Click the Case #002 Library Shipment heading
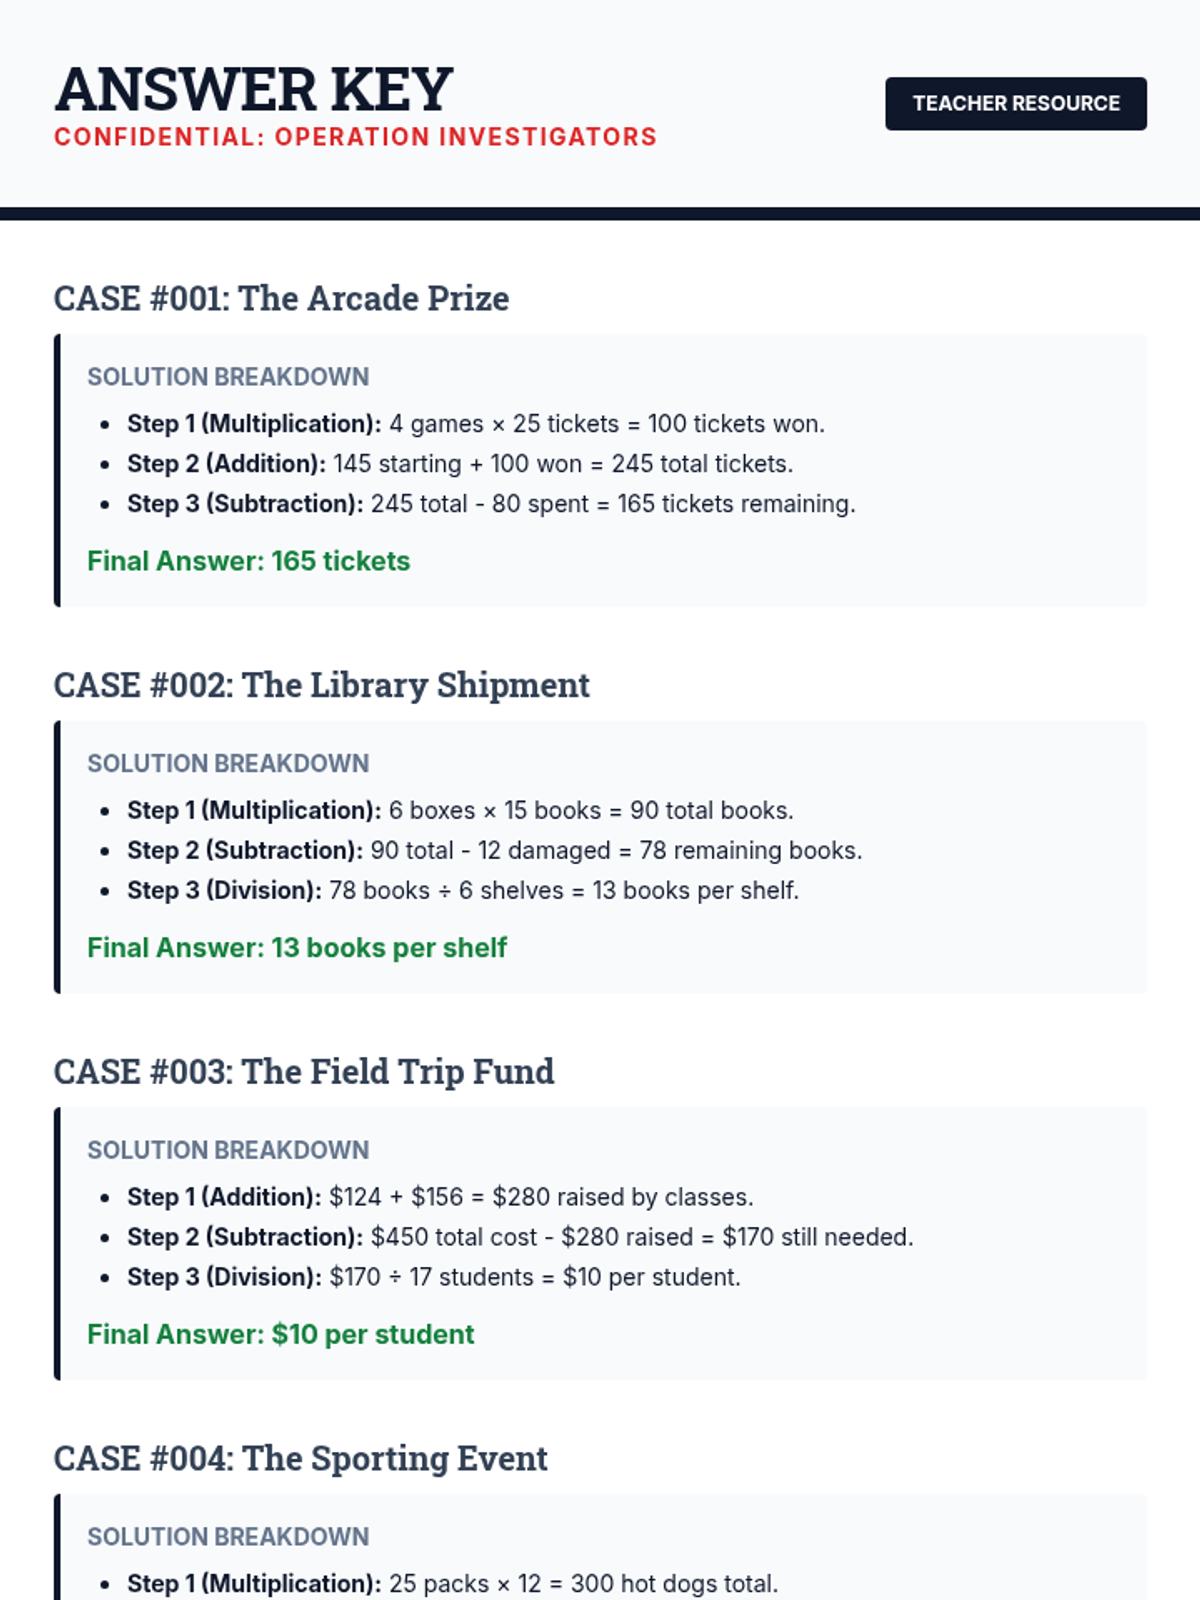This screenshot has width=1200, height=1600. [x=321, y=685]
